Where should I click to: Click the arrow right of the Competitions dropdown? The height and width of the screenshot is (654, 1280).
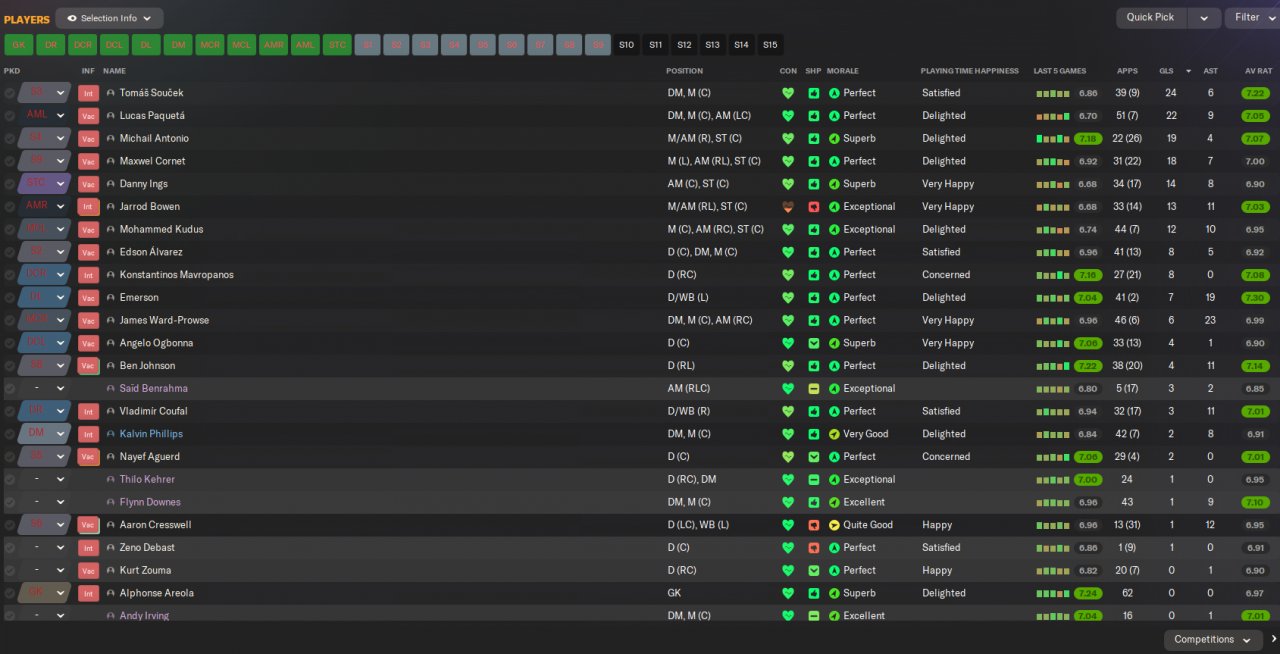point(1274,640)
